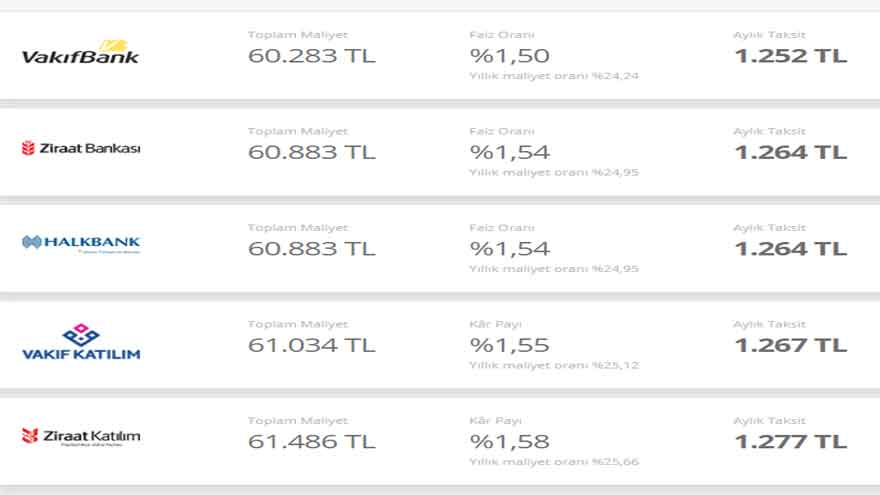Click Halkbank monthly installment 1.264 TL

tap(790, 249)
